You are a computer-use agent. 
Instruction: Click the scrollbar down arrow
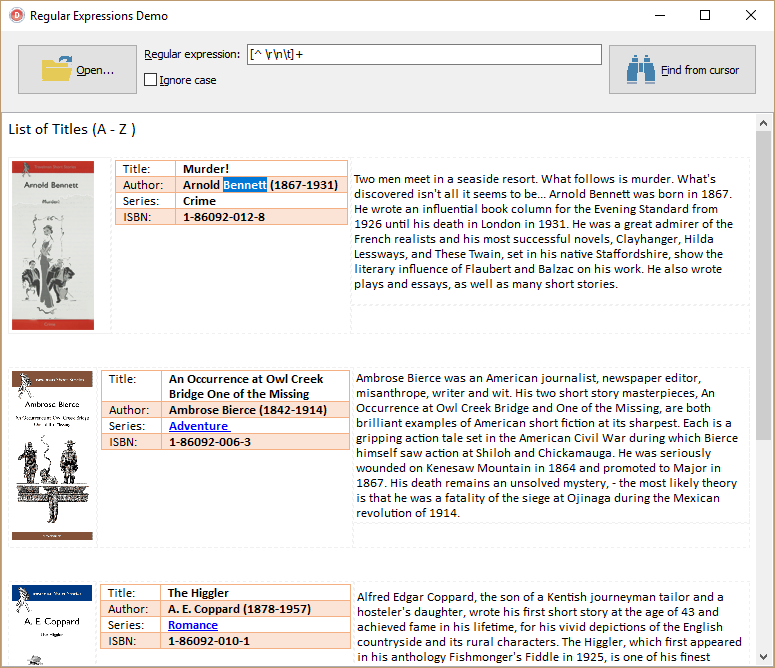[764, 658]
